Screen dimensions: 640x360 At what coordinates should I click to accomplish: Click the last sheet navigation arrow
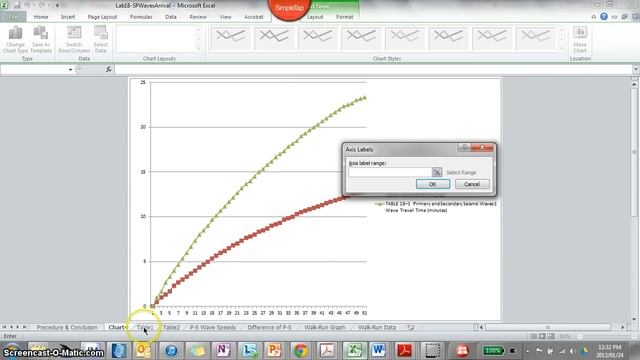point(24,327)
